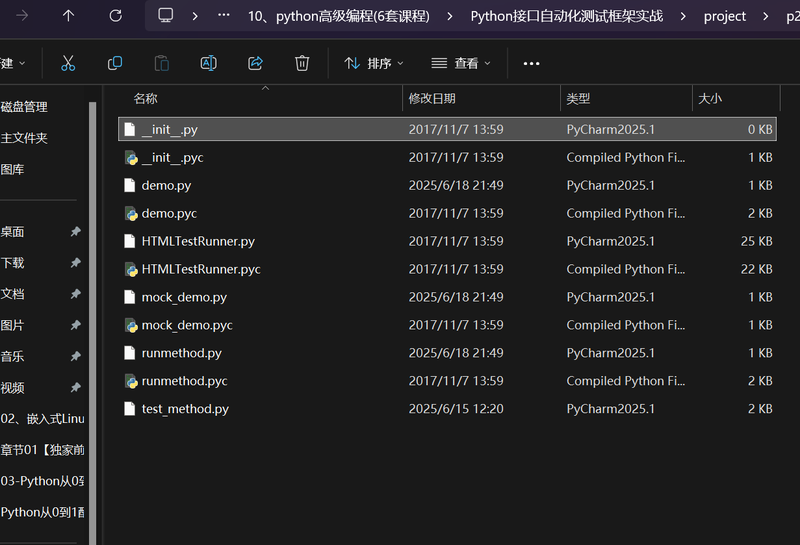Toggle the pin beside 下载
The image size is (800, 545).
point(75,263)
